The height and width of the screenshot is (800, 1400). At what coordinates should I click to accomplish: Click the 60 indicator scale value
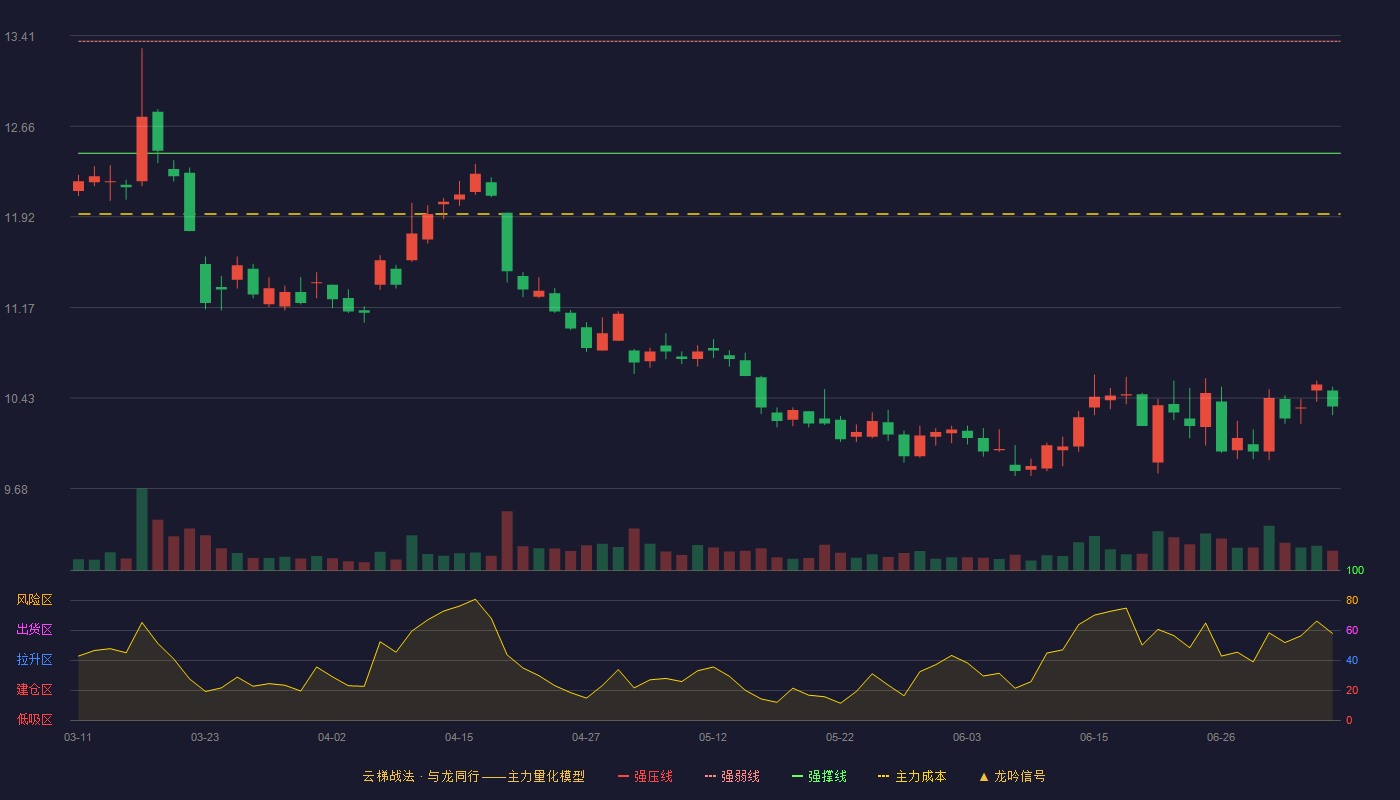coord(1352,630)
